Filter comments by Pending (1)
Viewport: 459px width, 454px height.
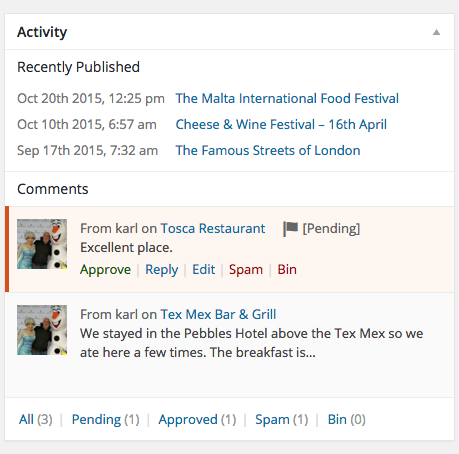[x=106, y=419]
